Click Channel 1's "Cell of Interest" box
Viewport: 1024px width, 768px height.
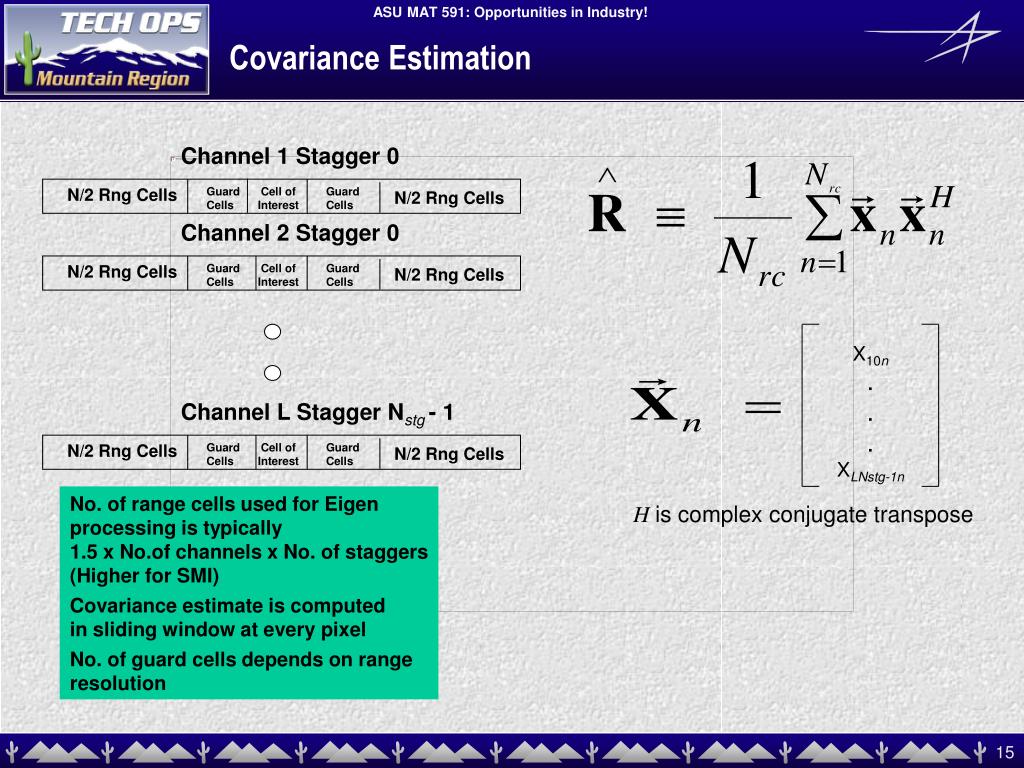coord(278,197)
